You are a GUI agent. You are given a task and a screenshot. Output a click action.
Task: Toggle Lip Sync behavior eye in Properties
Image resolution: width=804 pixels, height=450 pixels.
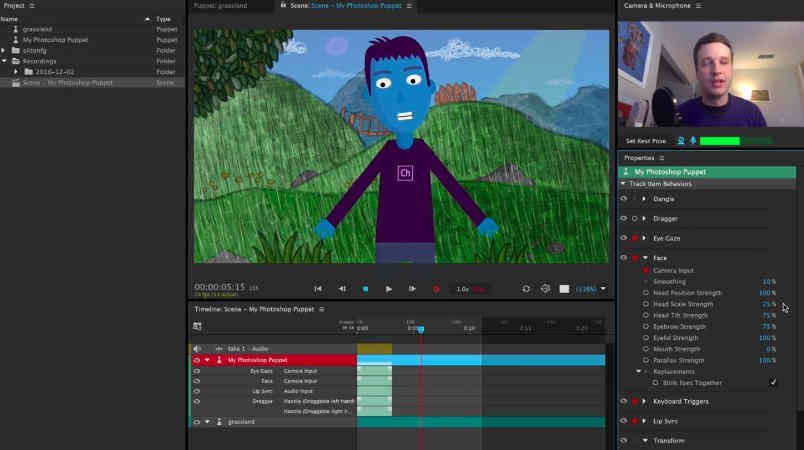pyautogui.click(x=624, y=421)
